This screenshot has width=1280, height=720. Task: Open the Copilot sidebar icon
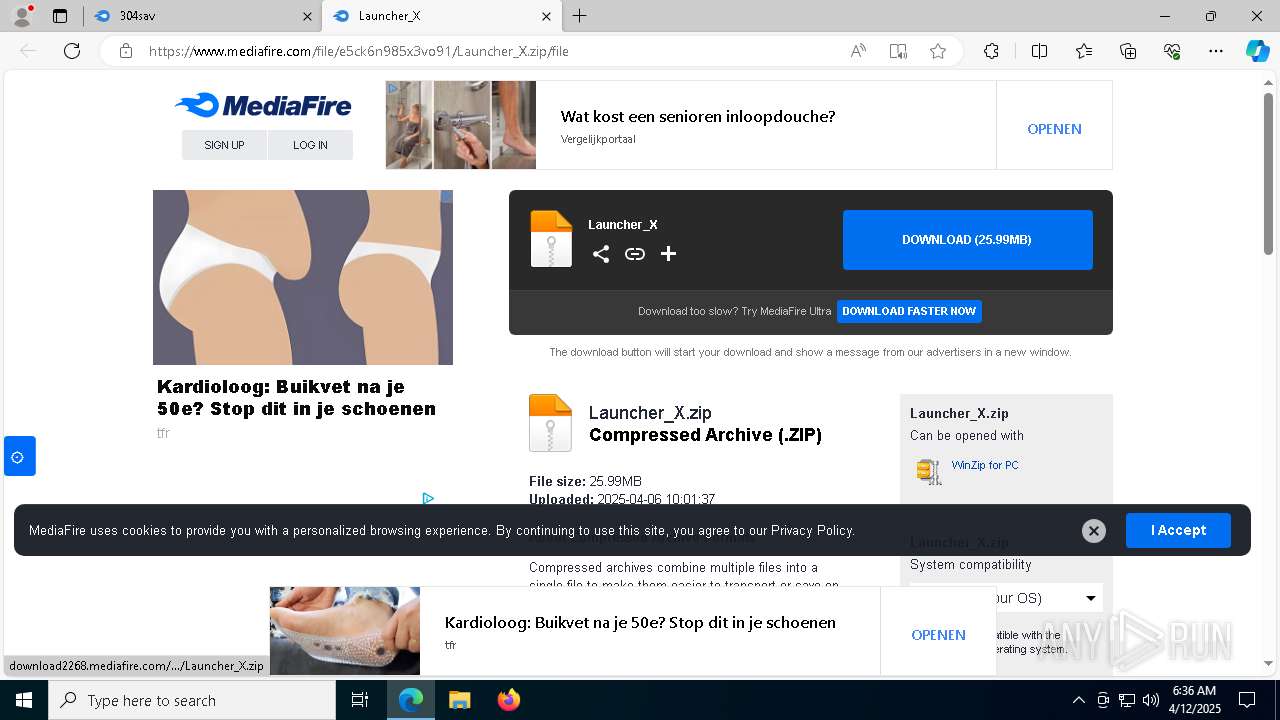click(1257, 51)
